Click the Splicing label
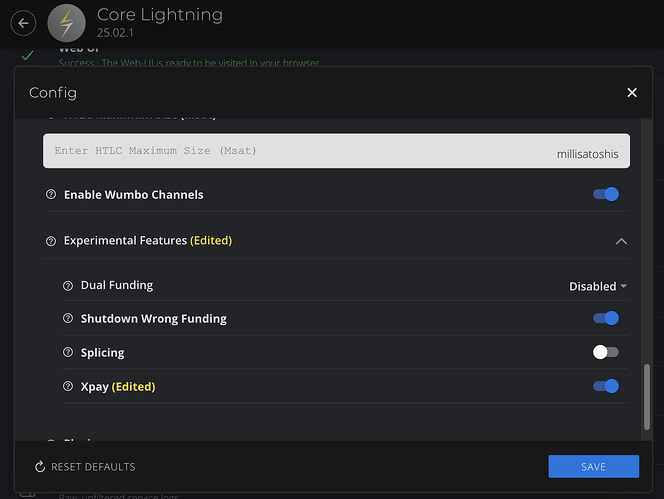 coord(102,352)
